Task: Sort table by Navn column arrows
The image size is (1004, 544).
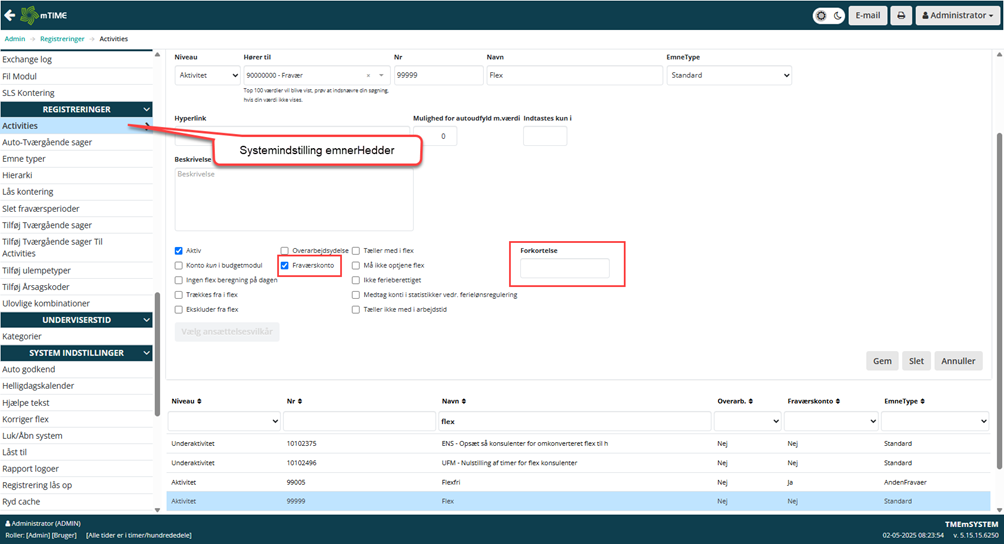Action: (466, 400)
